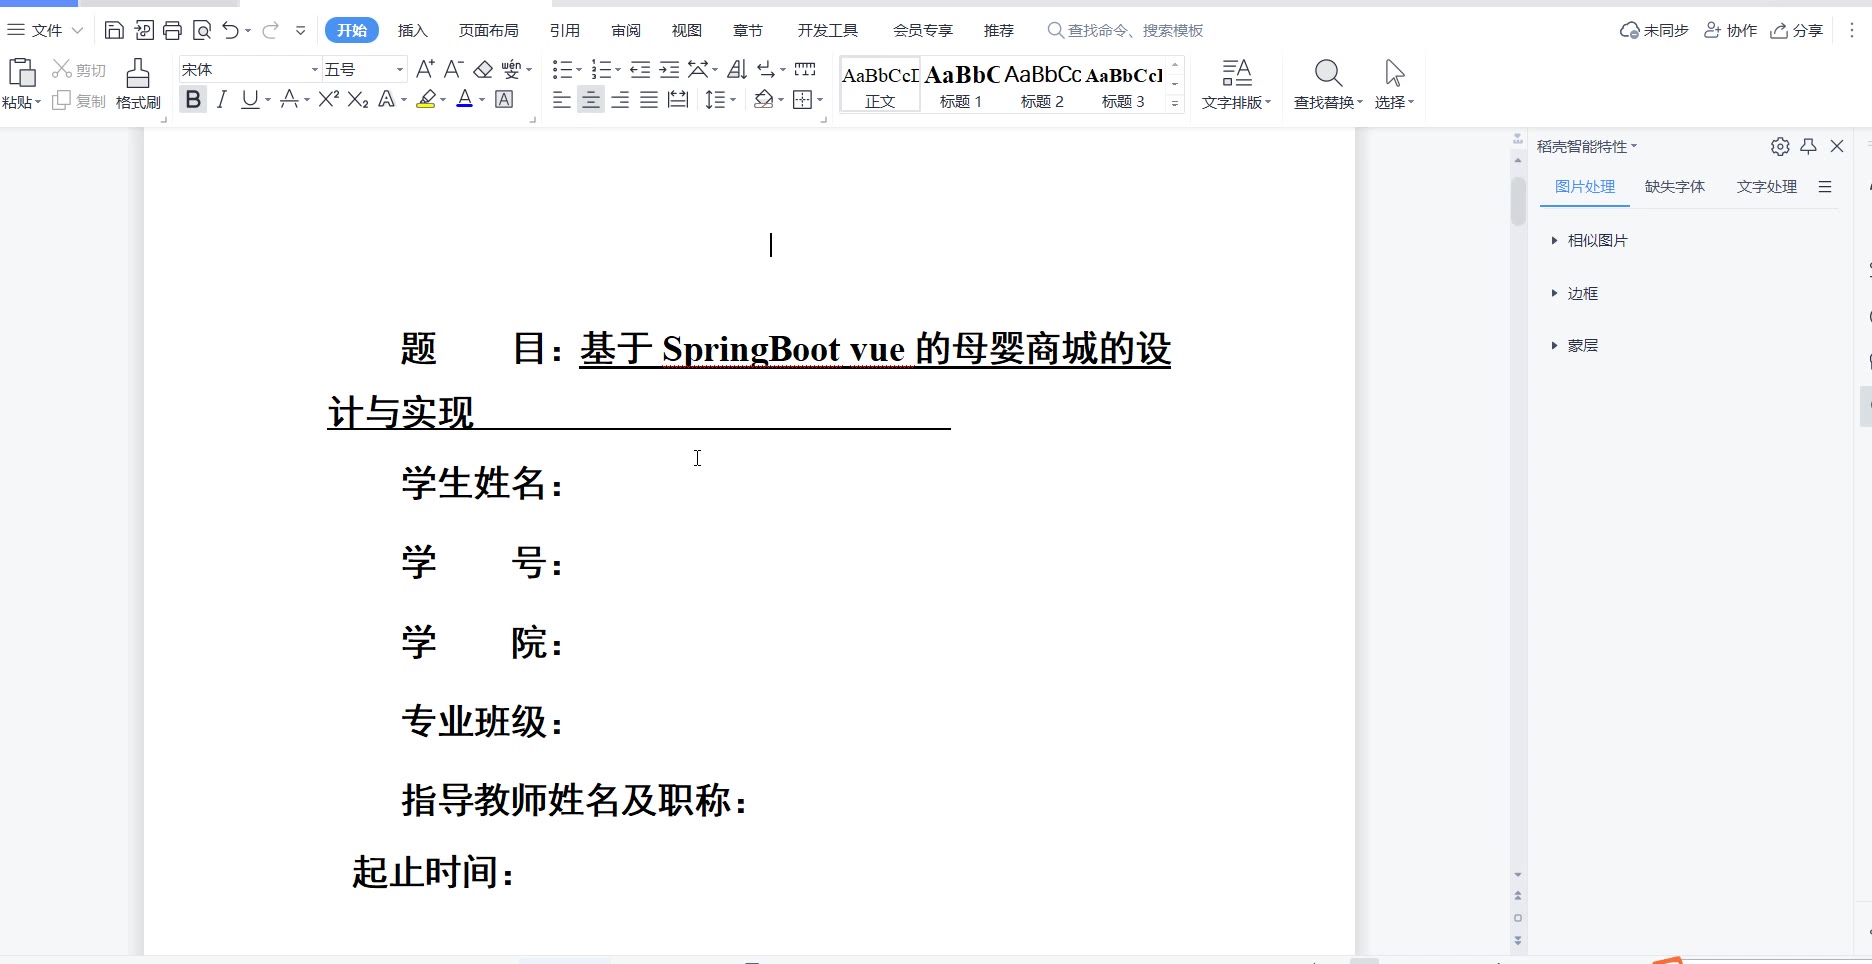This screenshot has height=964, width=1872.
Task: Click the 格式刷 format painter
Action: [138, 83]
